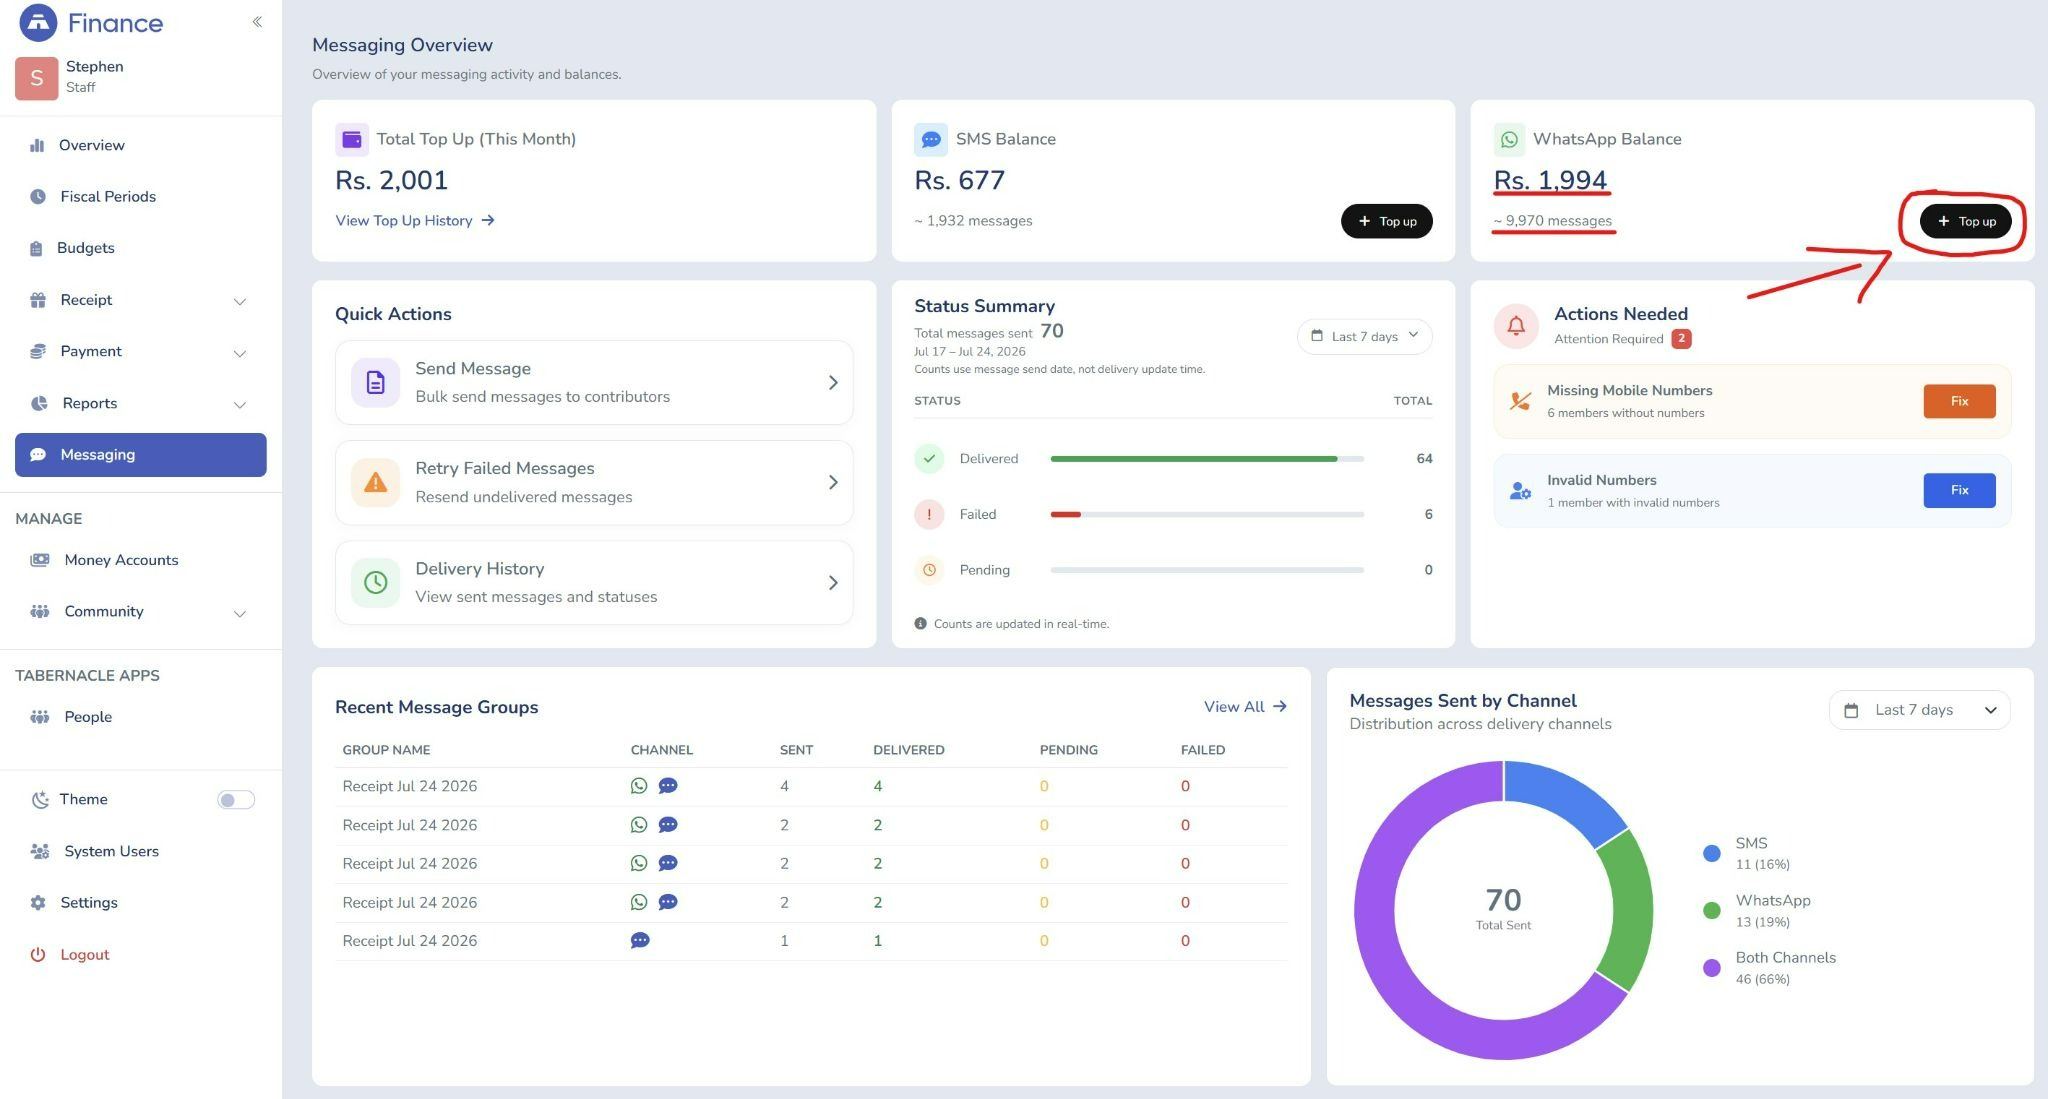Open Status Summary Last 7 days dropdown
2048x1099 pixels.
pos(1364,336)
